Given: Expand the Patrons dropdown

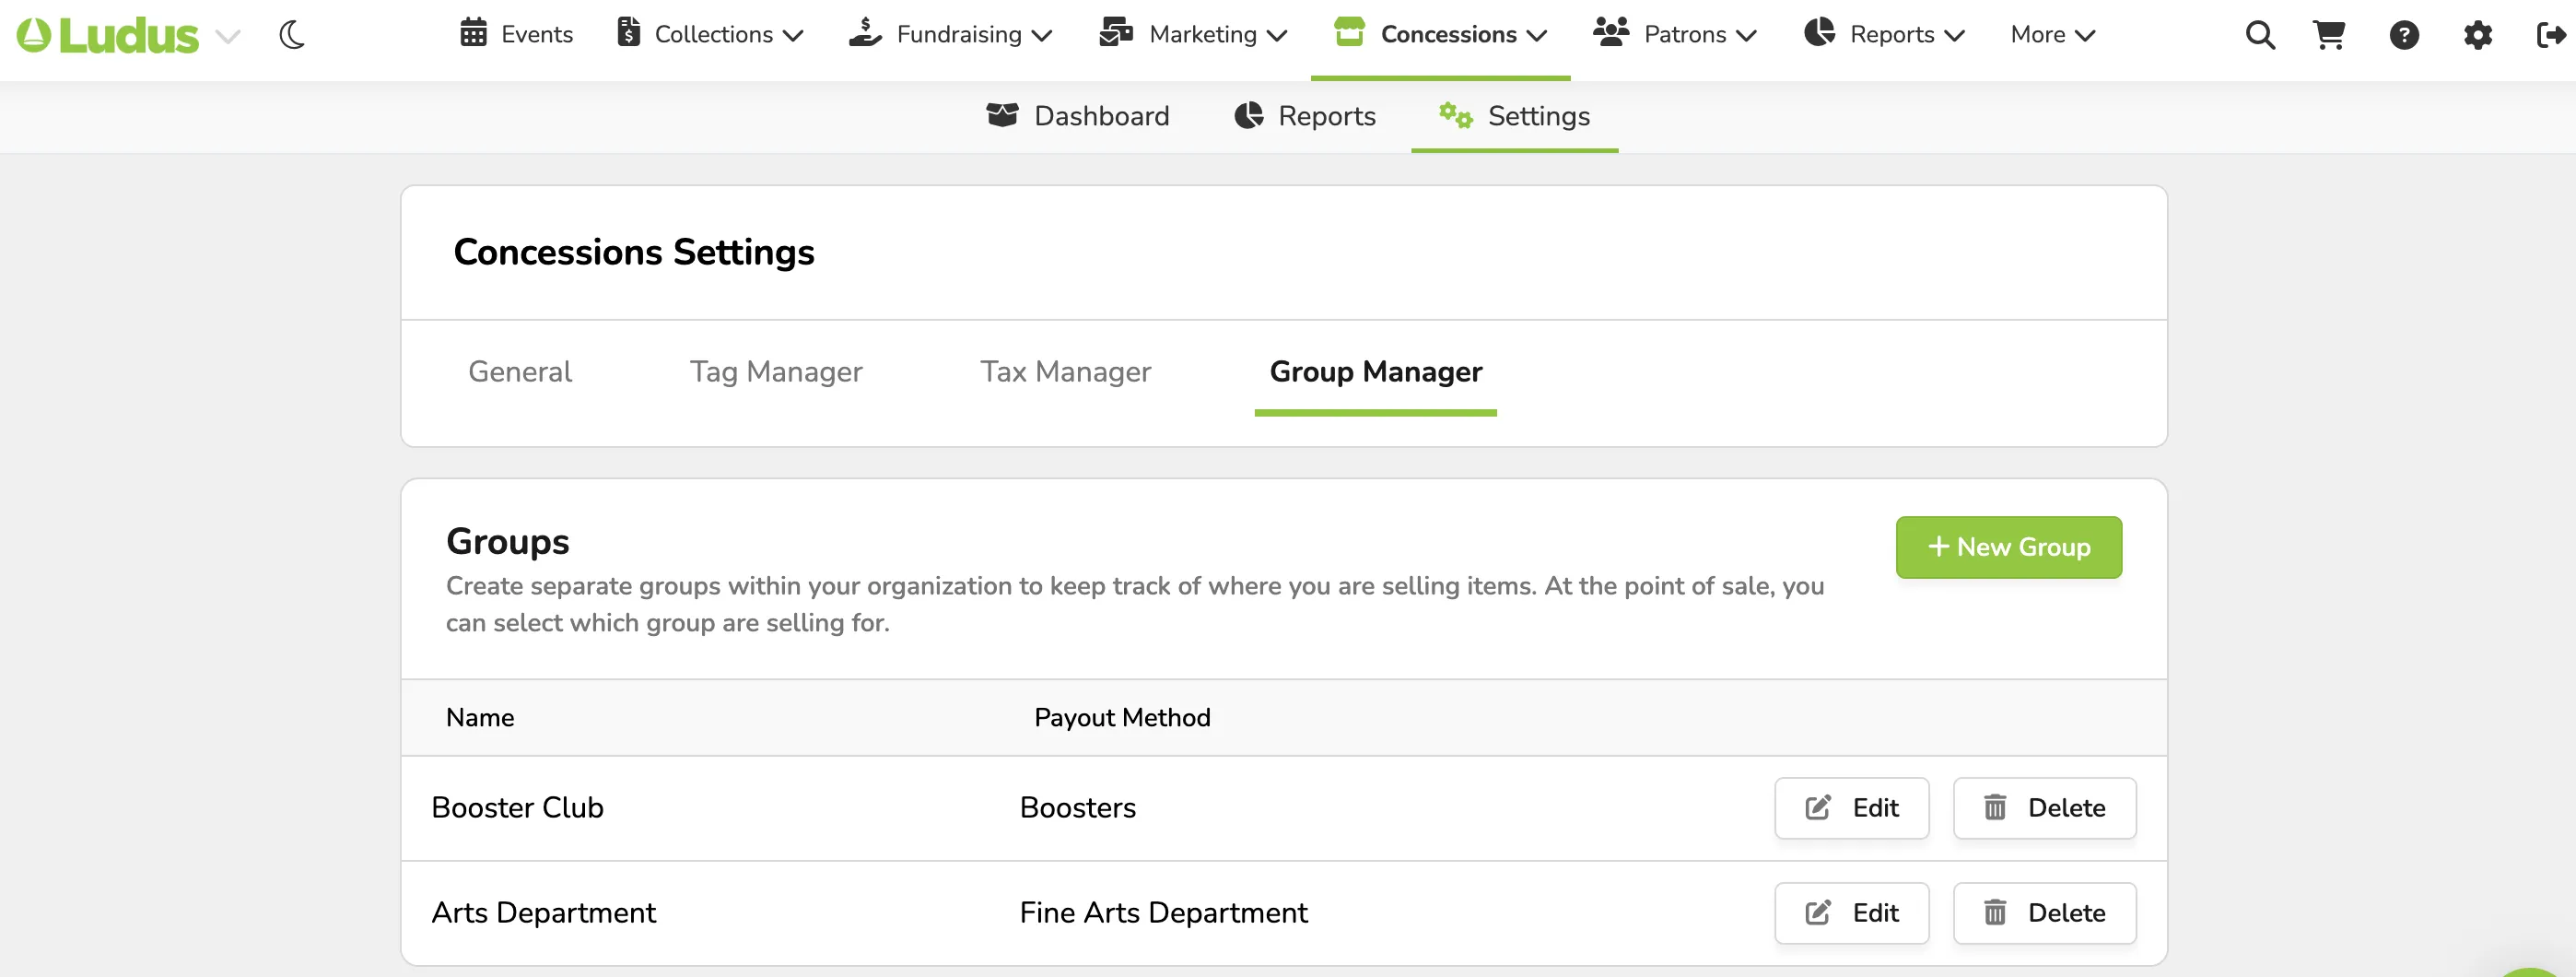Looking at the screenshot, I should [1675, 34].
